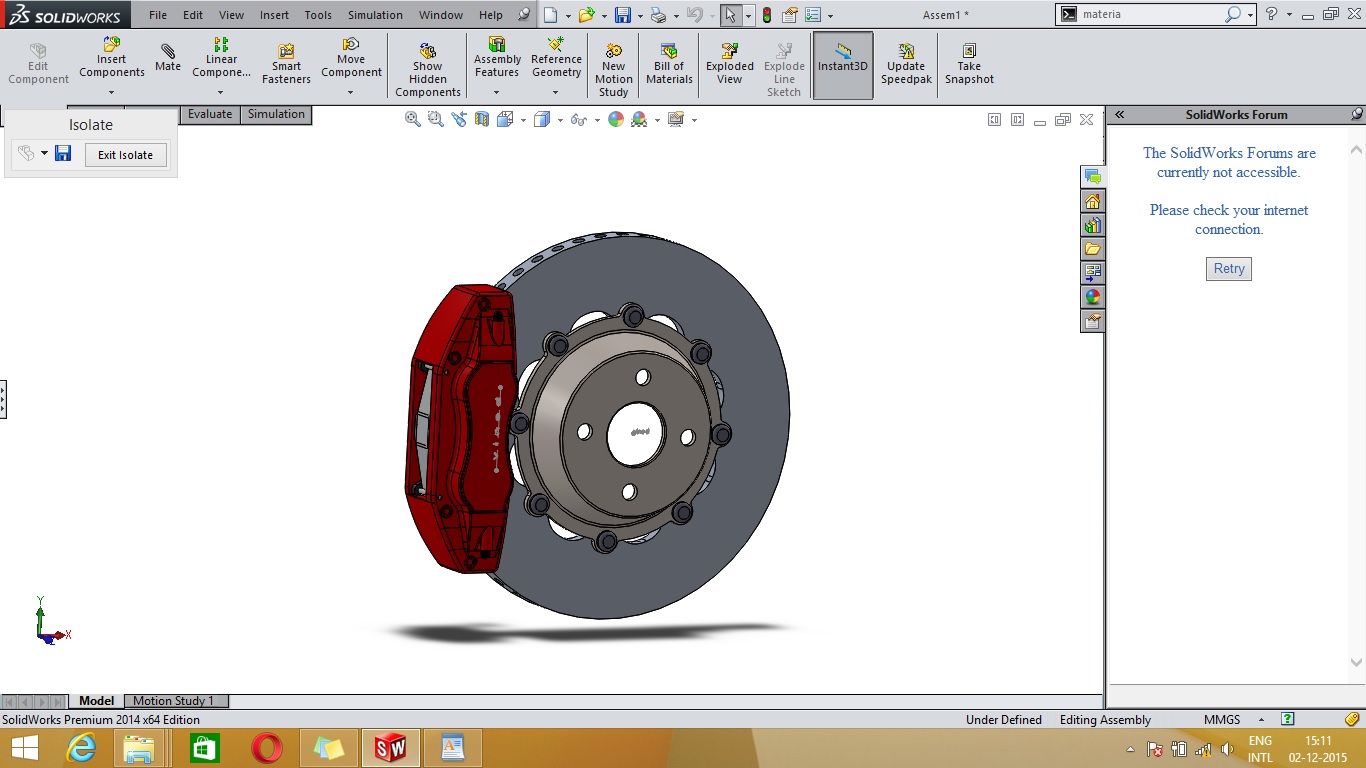Click the Exit Isolate button

click(x=126, y=155)
